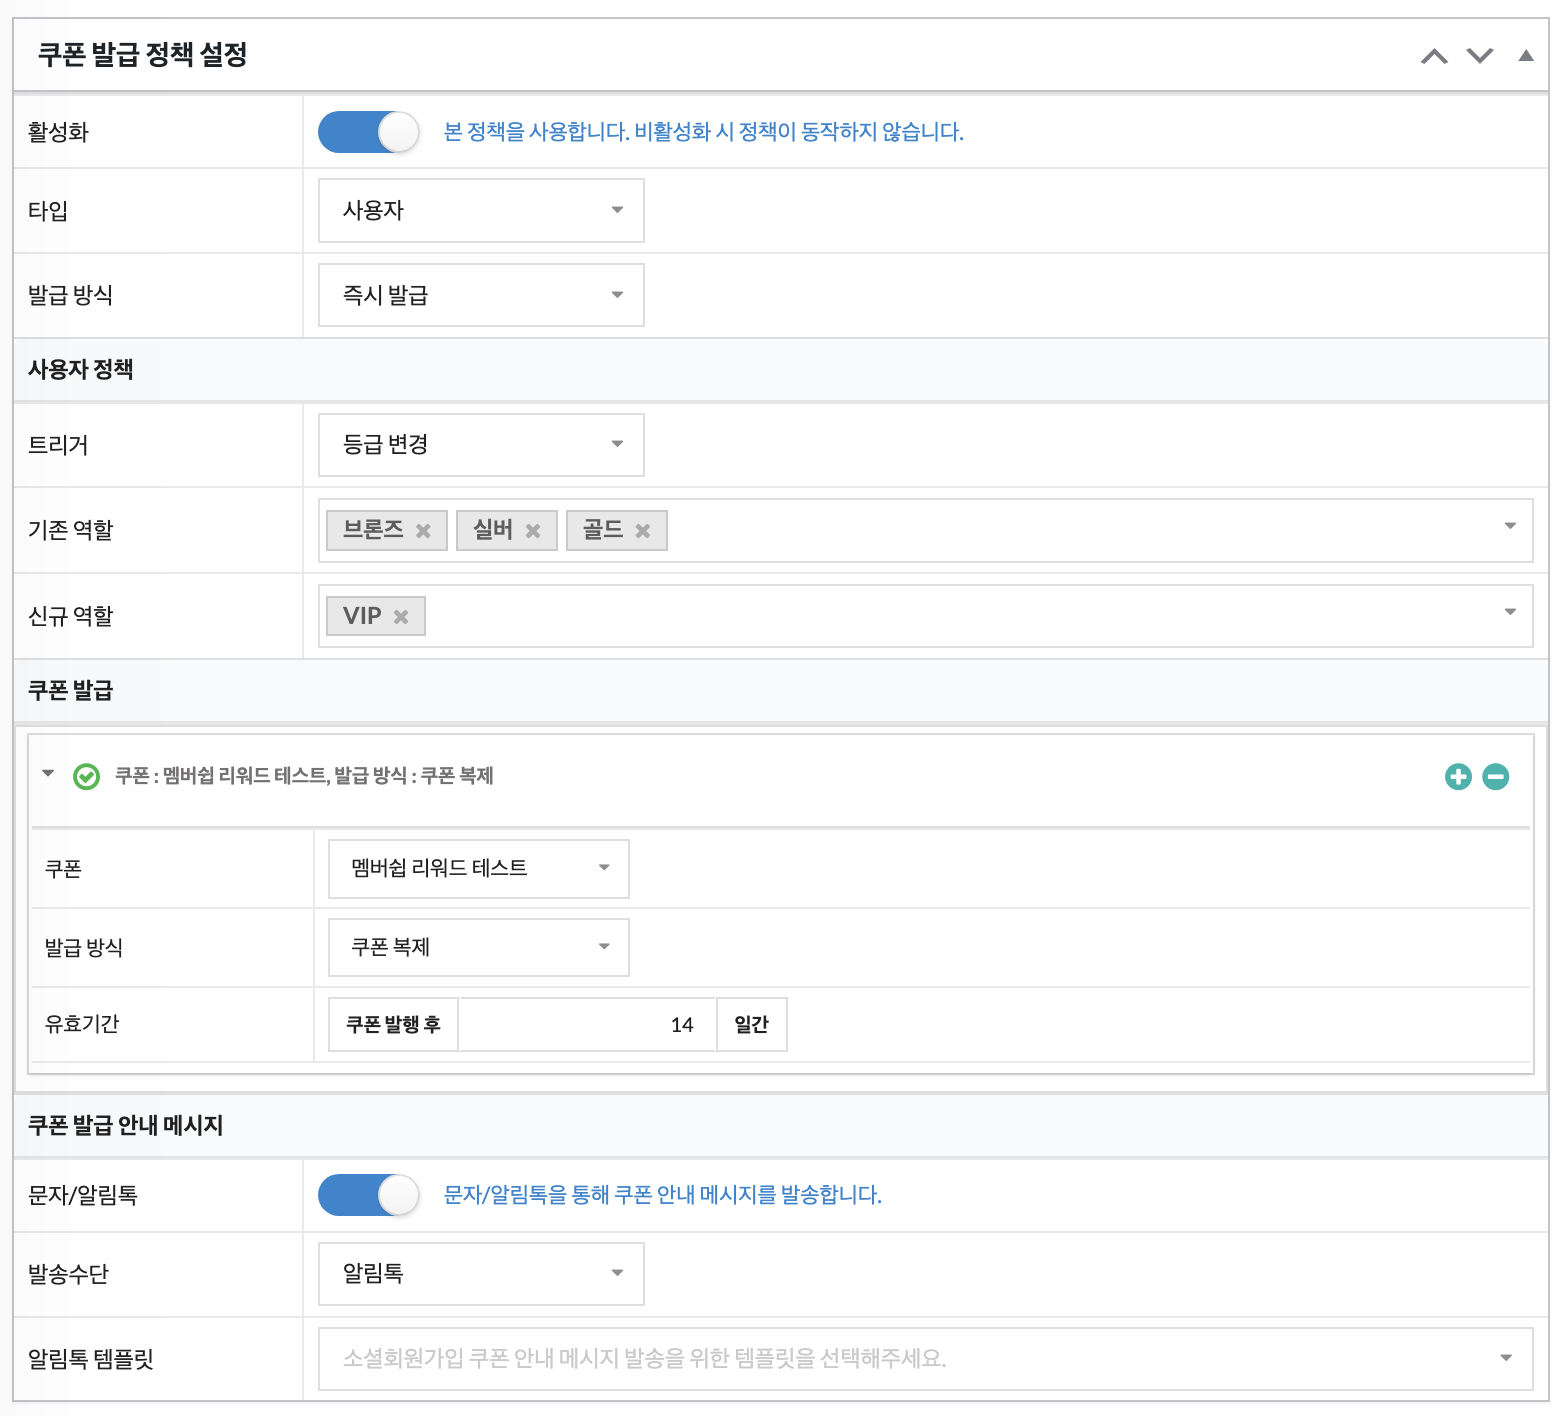
Task: Click the 유효기간 days input field
Action: pos(587,1025)
